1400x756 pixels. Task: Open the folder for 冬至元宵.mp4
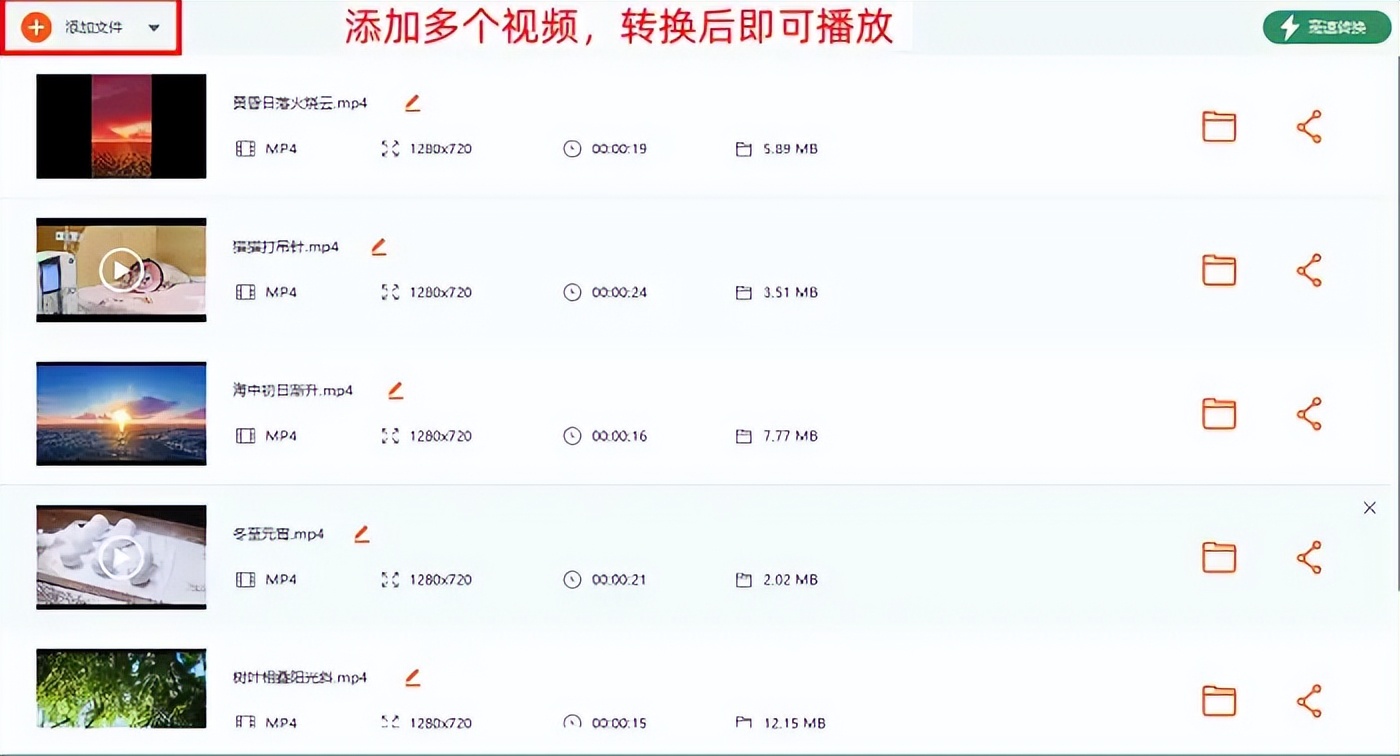coord(1219,557)
